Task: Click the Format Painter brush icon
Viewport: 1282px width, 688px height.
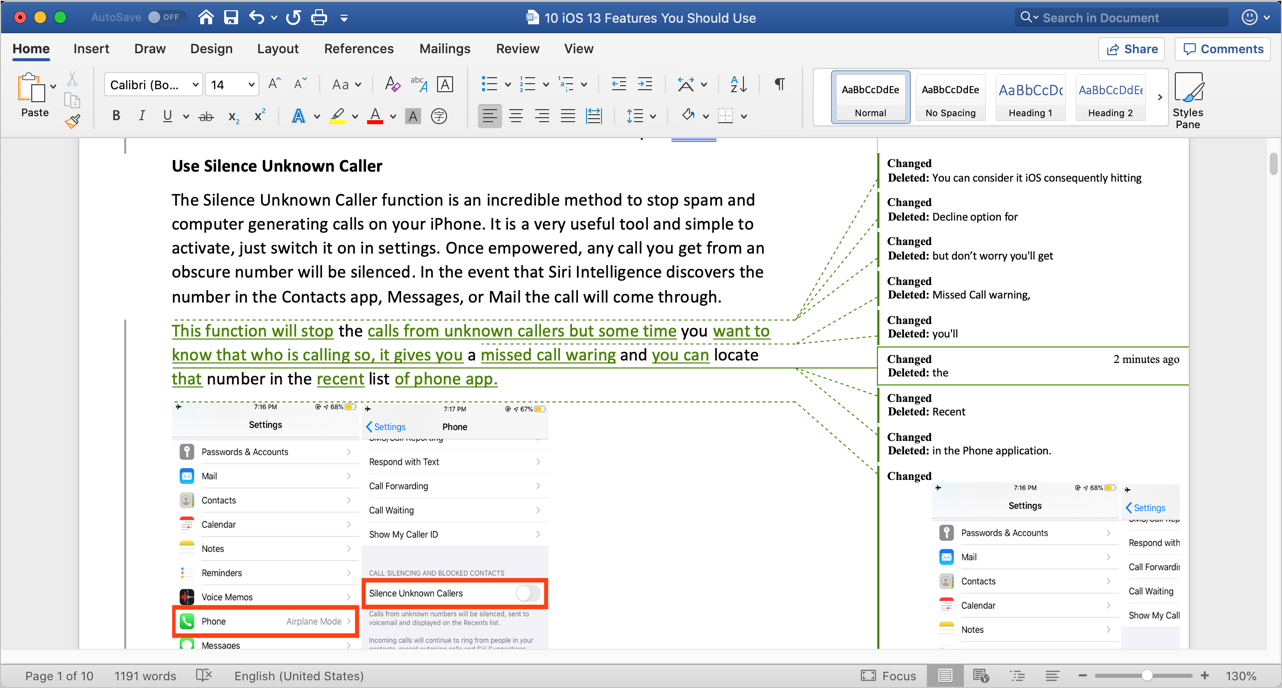Action: [x=72, y=121]
